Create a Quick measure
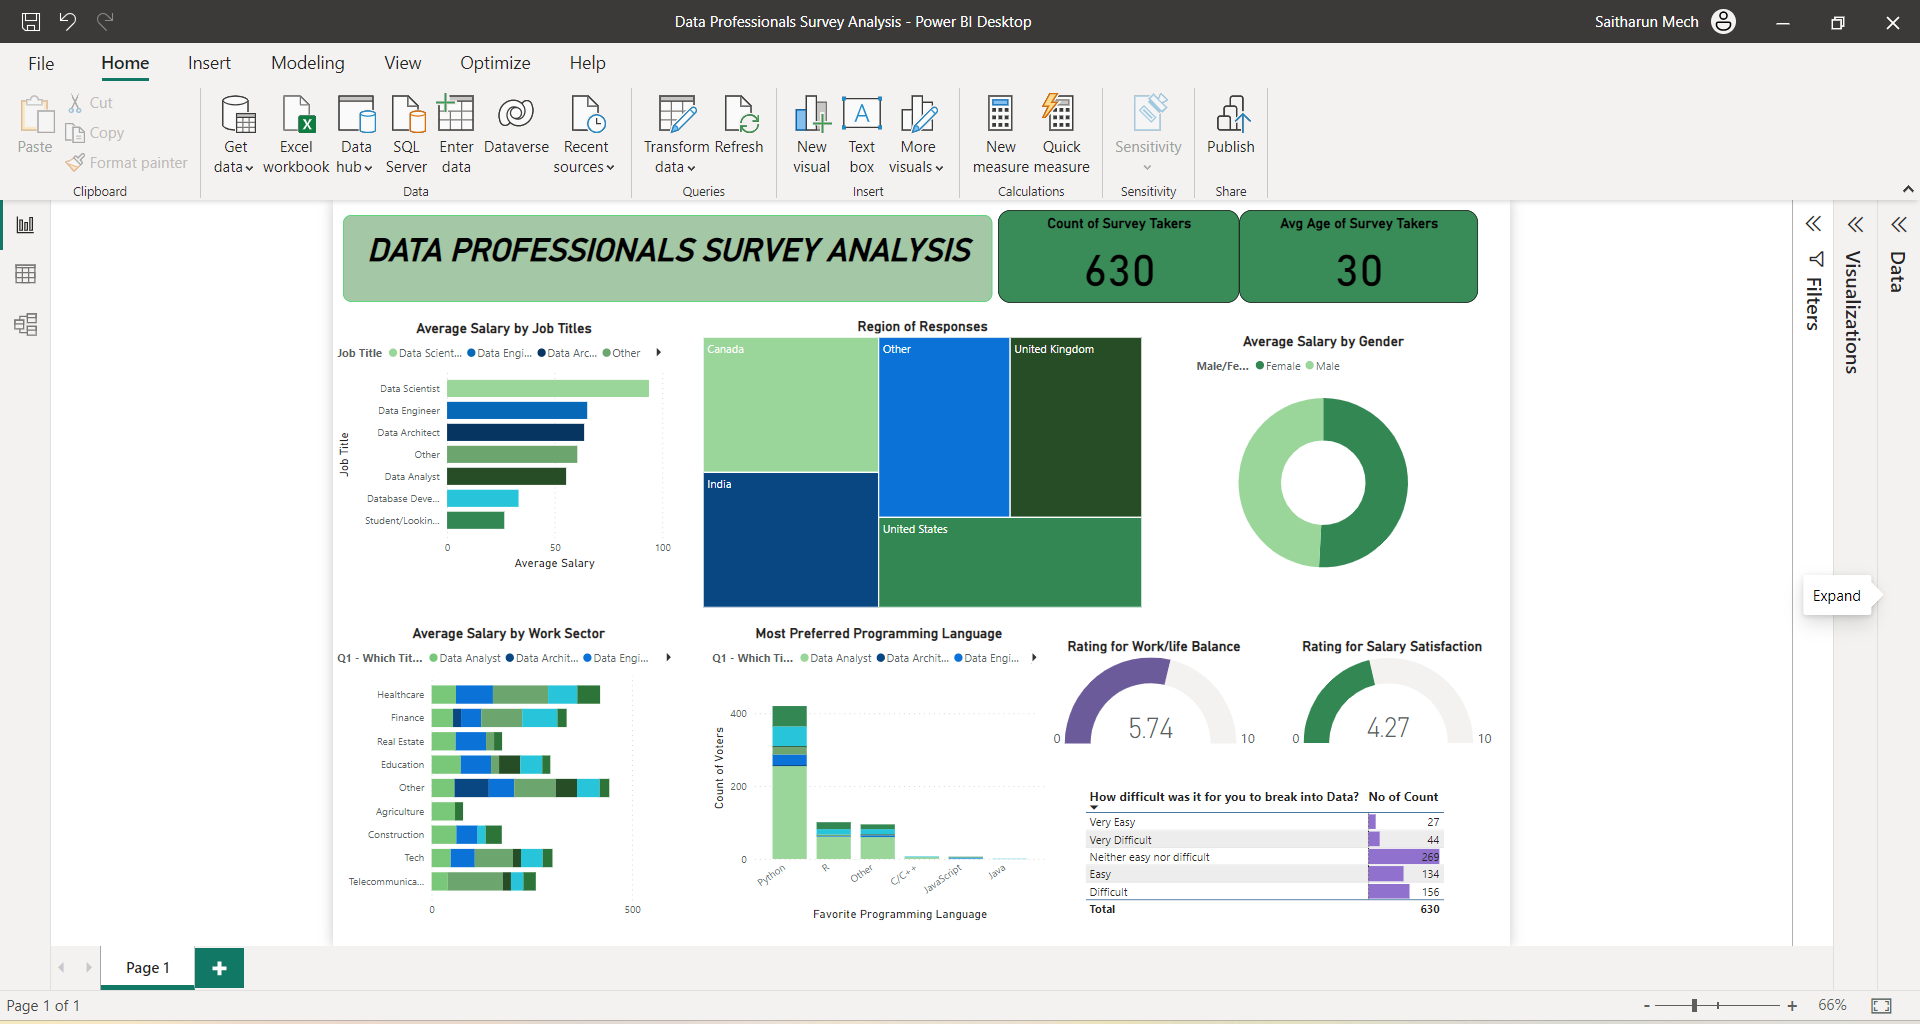1920x1024 pixels. click(x=1061, y=135)
